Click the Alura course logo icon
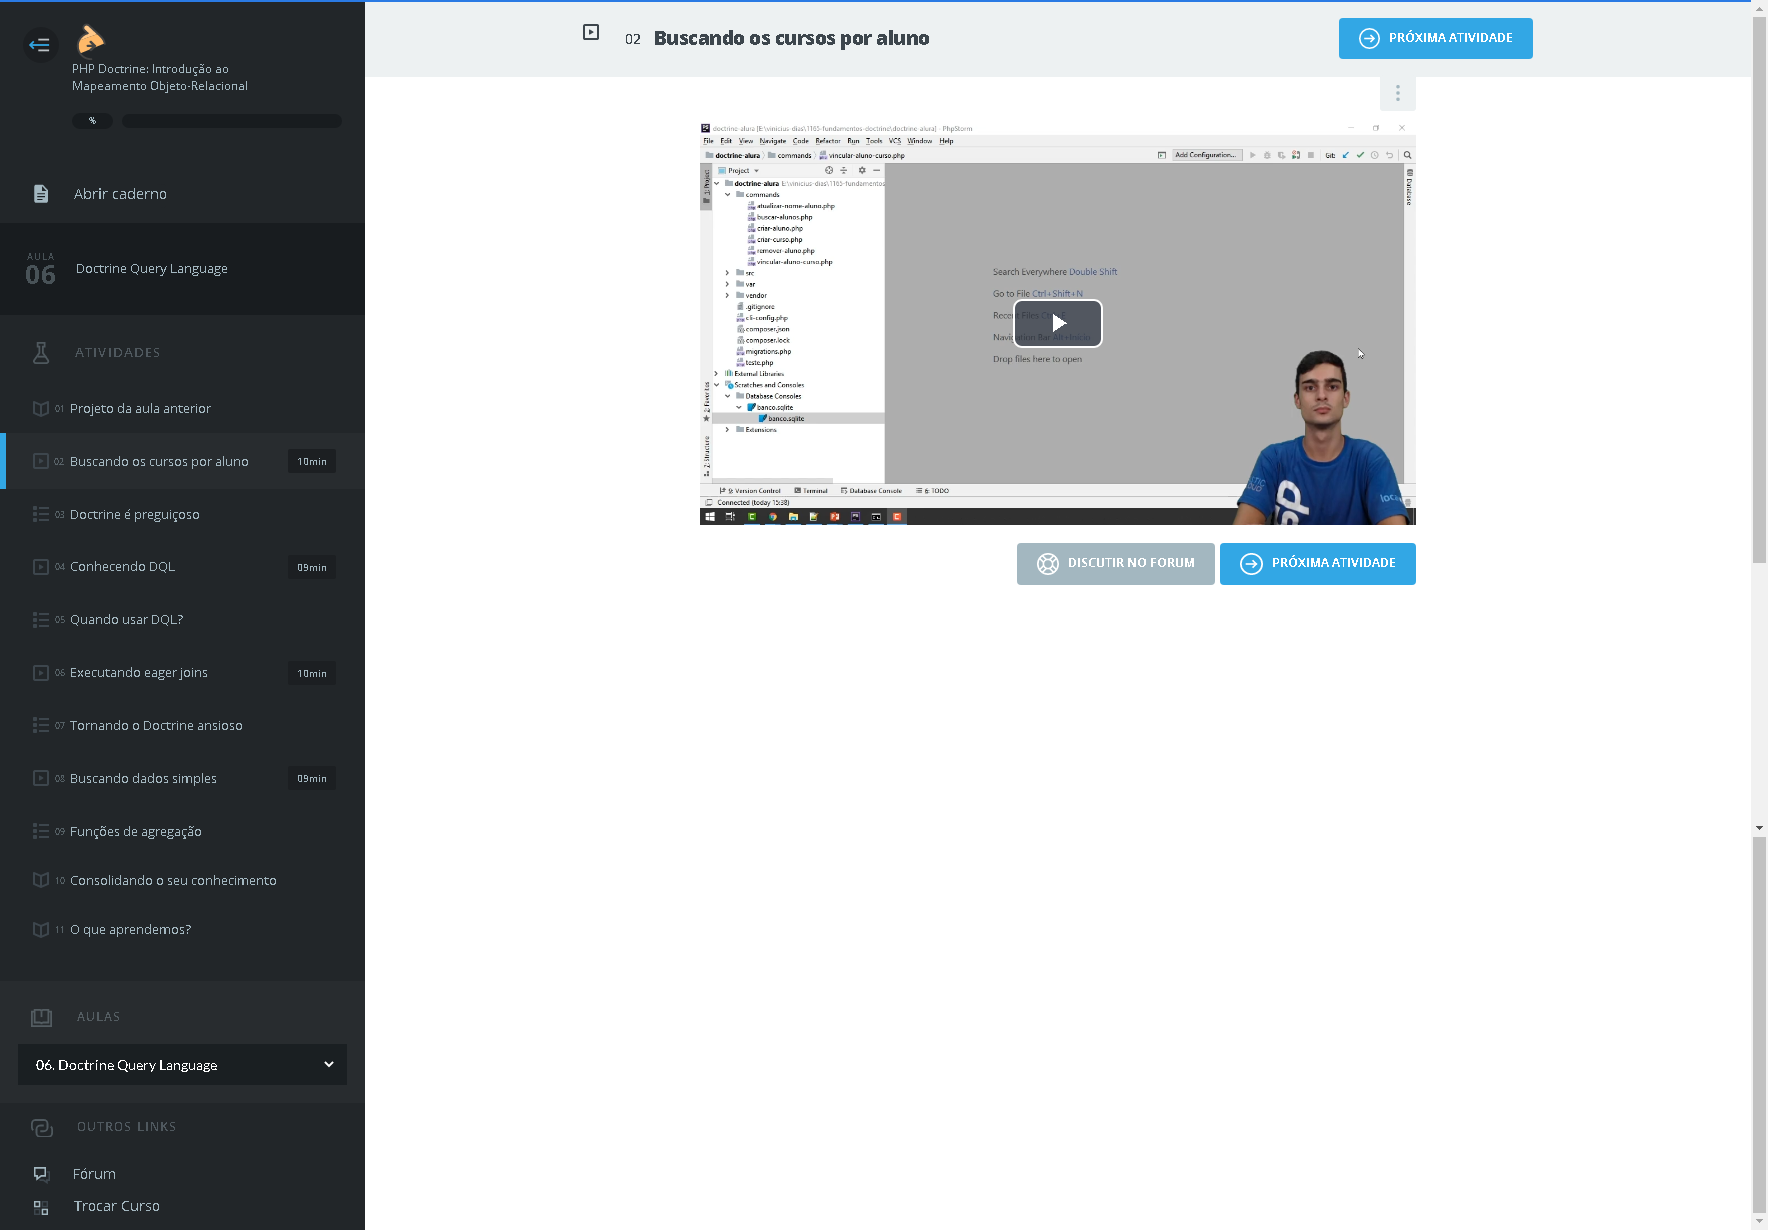This screenshot has width=1768, height=1230. (90, 39)
